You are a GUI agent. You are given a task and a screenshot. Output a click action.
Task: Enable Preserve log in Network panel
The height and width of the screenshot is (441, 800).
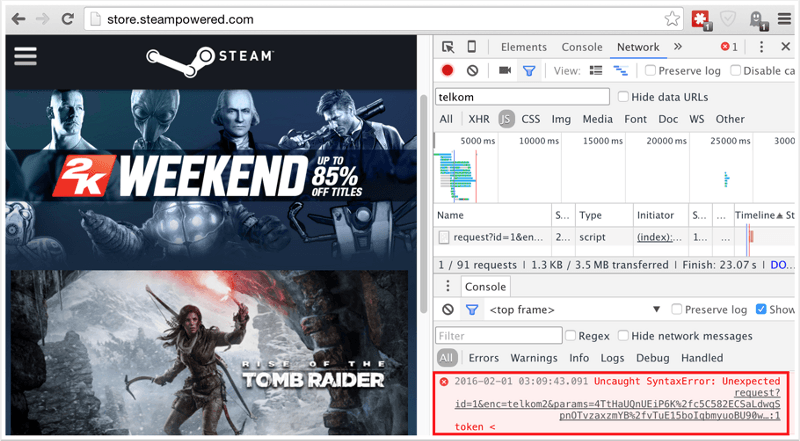[x=650, y=70]
